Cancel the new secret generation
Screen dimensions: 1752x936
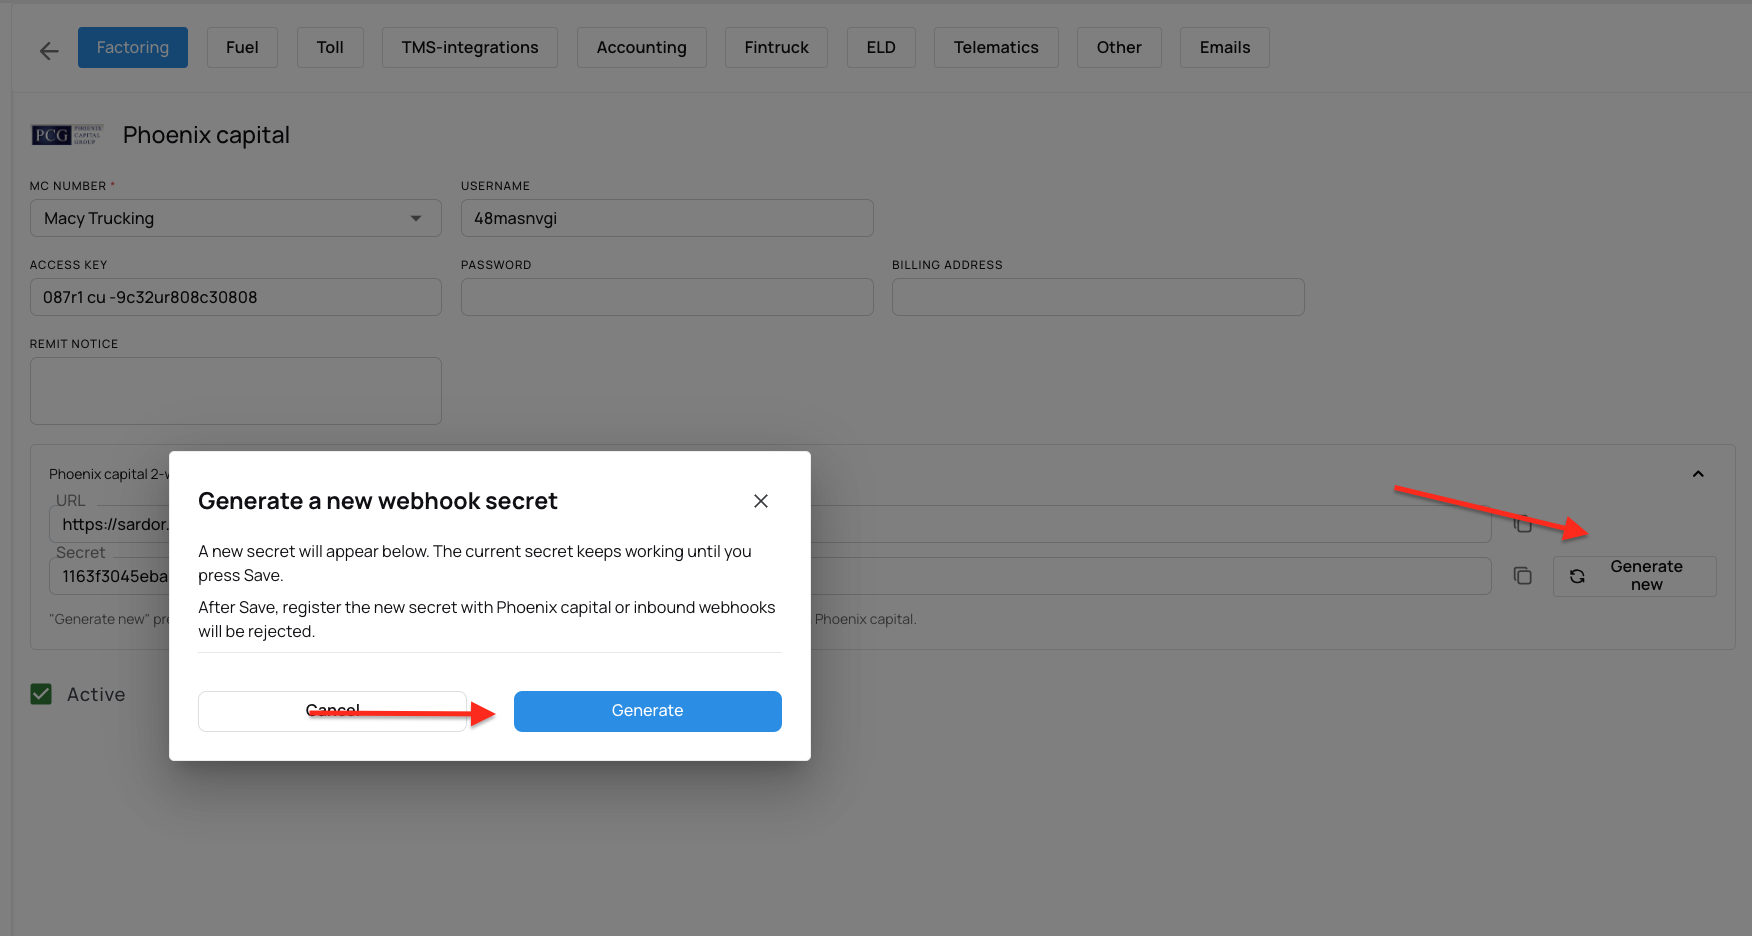click(332, 711)
